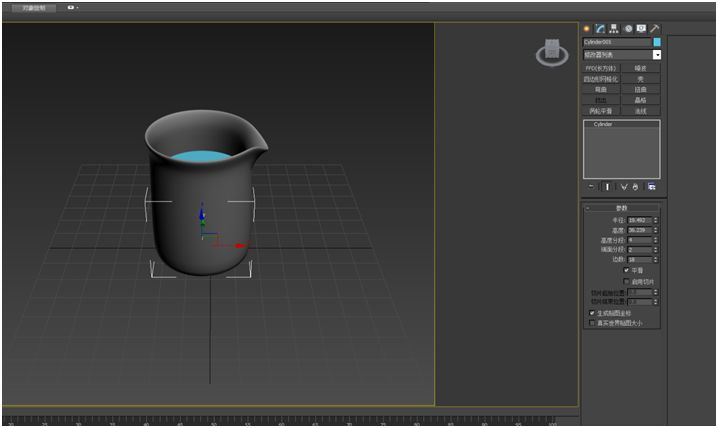Click the red X-axis gizmo arrow

coord(240,246)
